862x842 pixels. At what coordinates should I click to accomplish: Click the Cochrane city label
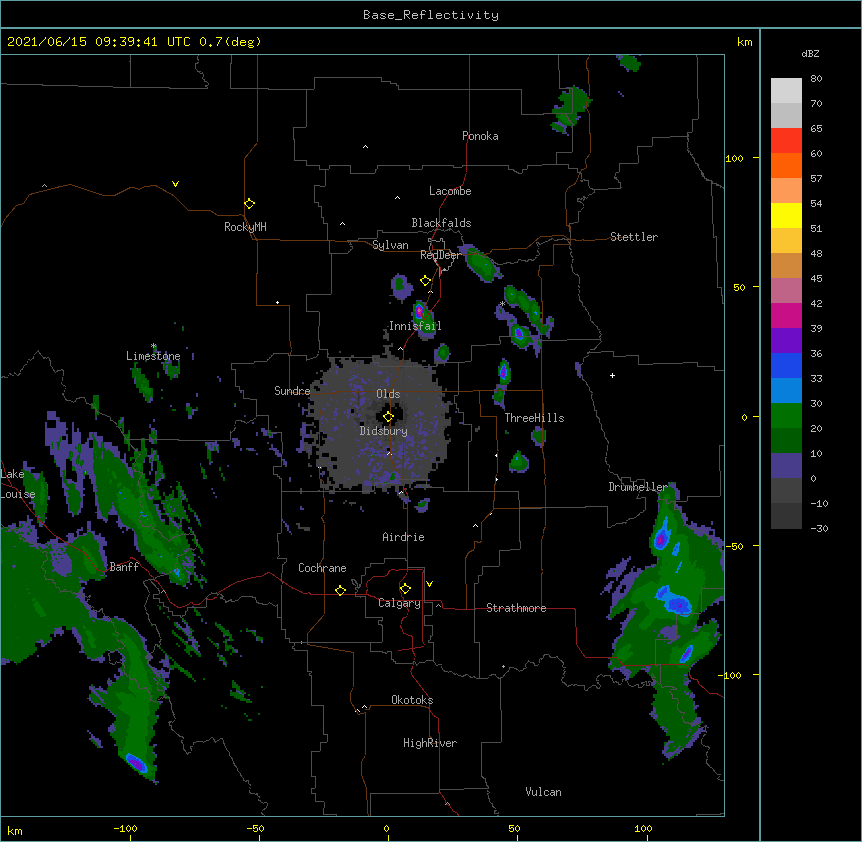click(322, 568)
